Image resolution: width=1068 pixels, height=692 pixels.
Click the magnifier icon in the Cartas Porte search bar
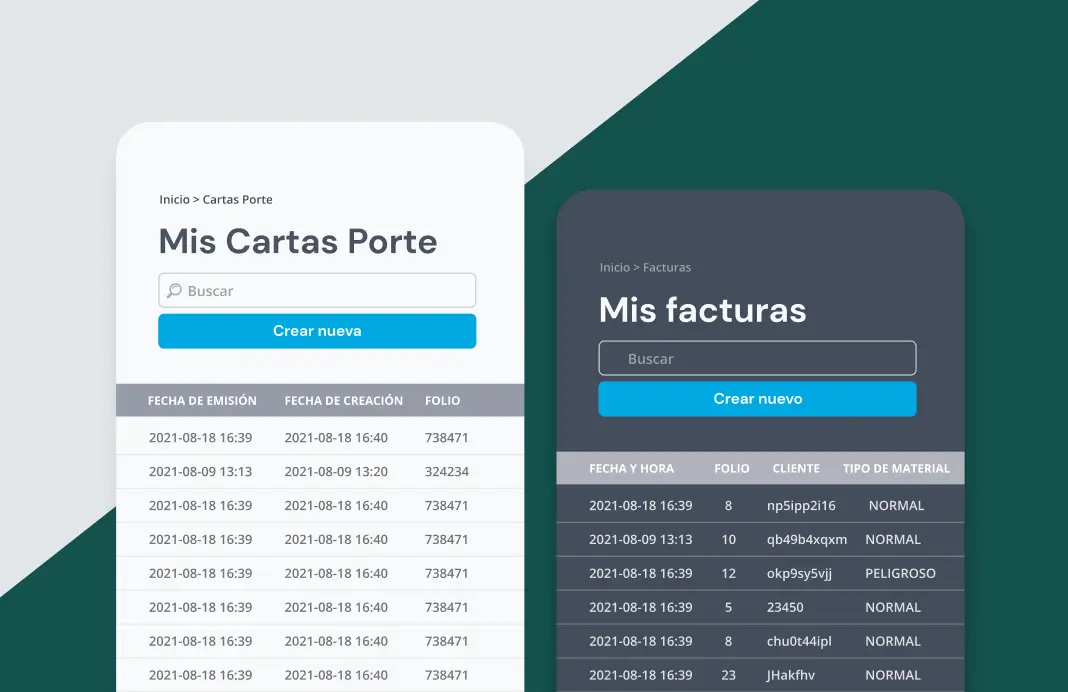coord(174,290)
